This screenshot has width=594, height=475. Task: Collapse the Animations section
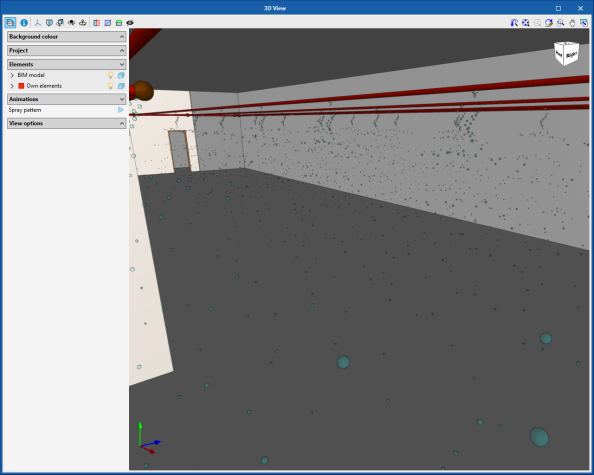pos(67,99)
